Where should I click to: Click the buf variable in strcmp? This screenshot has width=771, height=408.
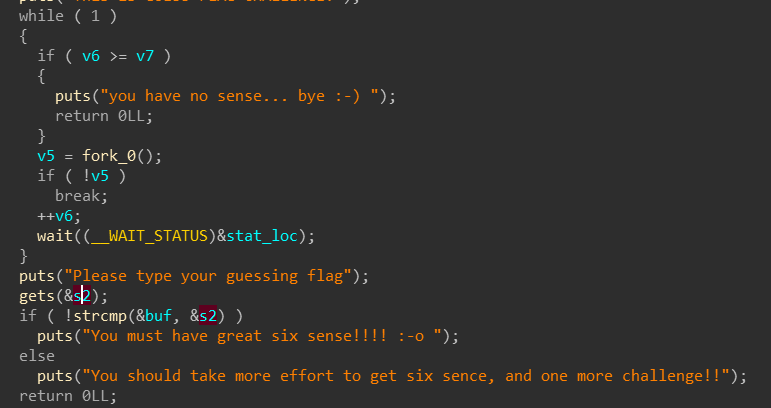[x=158, y=316]
